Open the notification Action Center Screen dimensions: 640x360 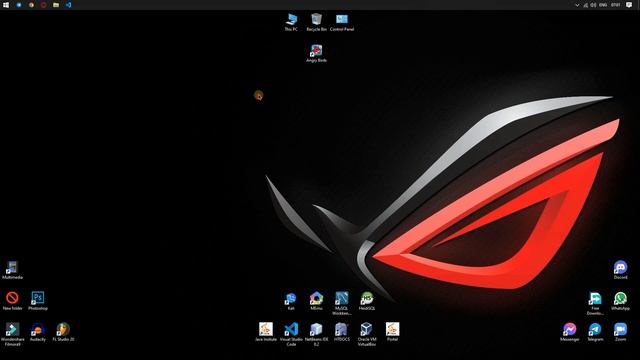629,5
